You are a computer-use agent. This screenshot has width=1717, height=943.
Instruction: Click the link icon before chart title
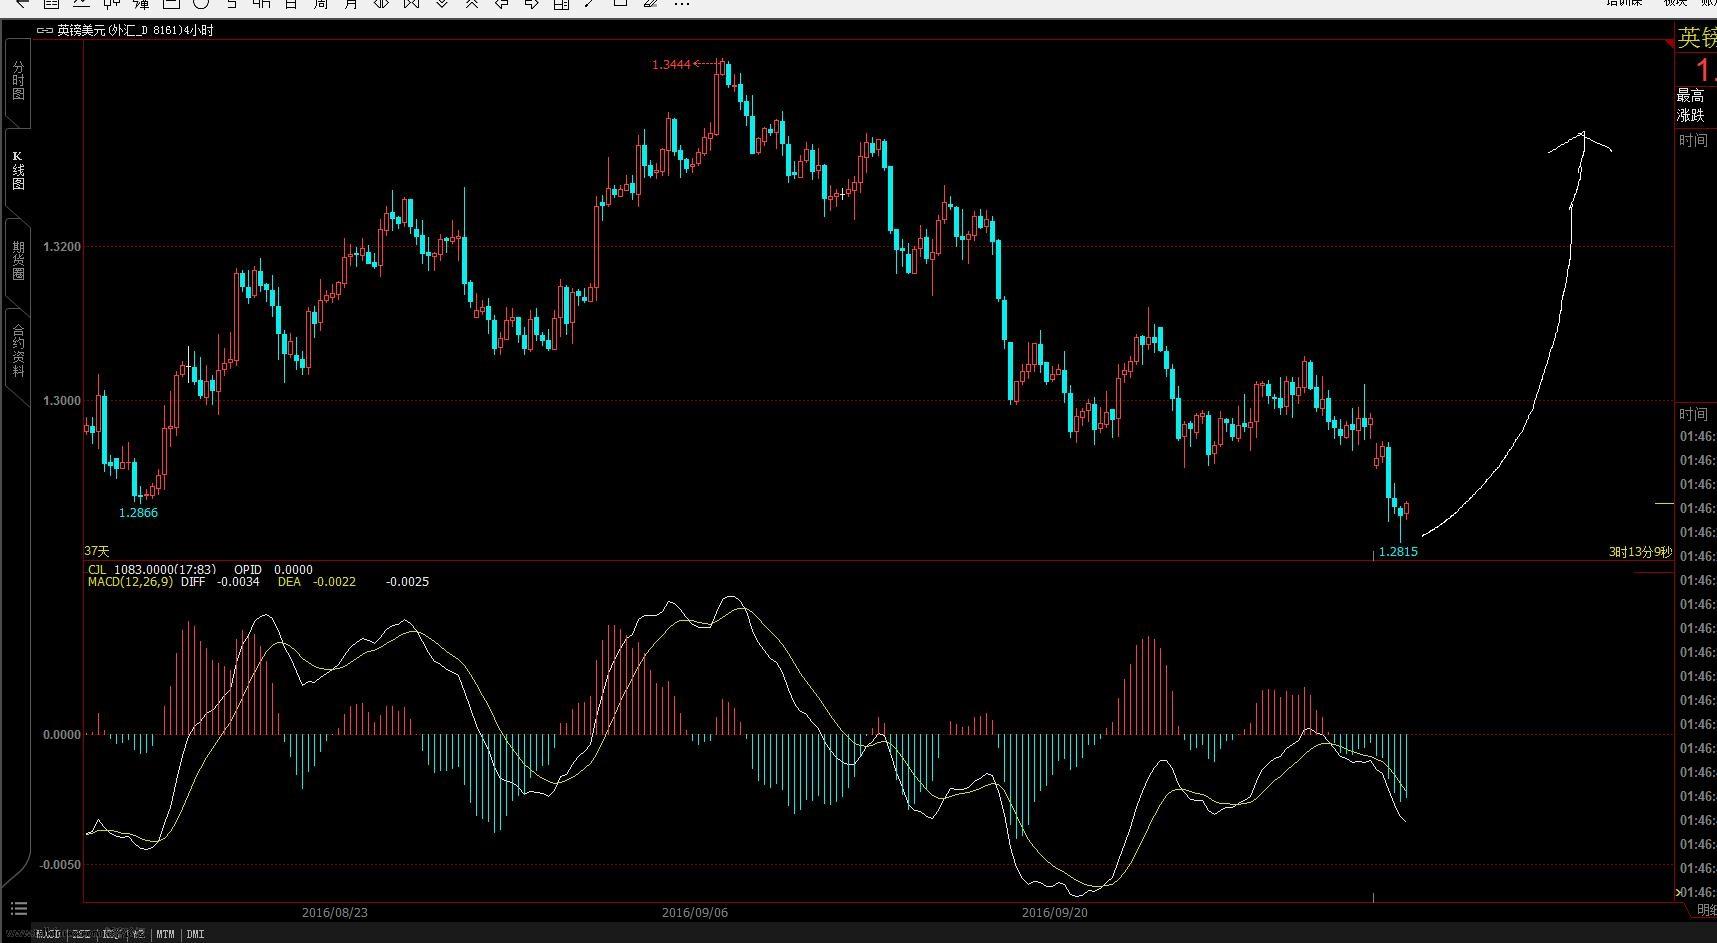point(44,31)
